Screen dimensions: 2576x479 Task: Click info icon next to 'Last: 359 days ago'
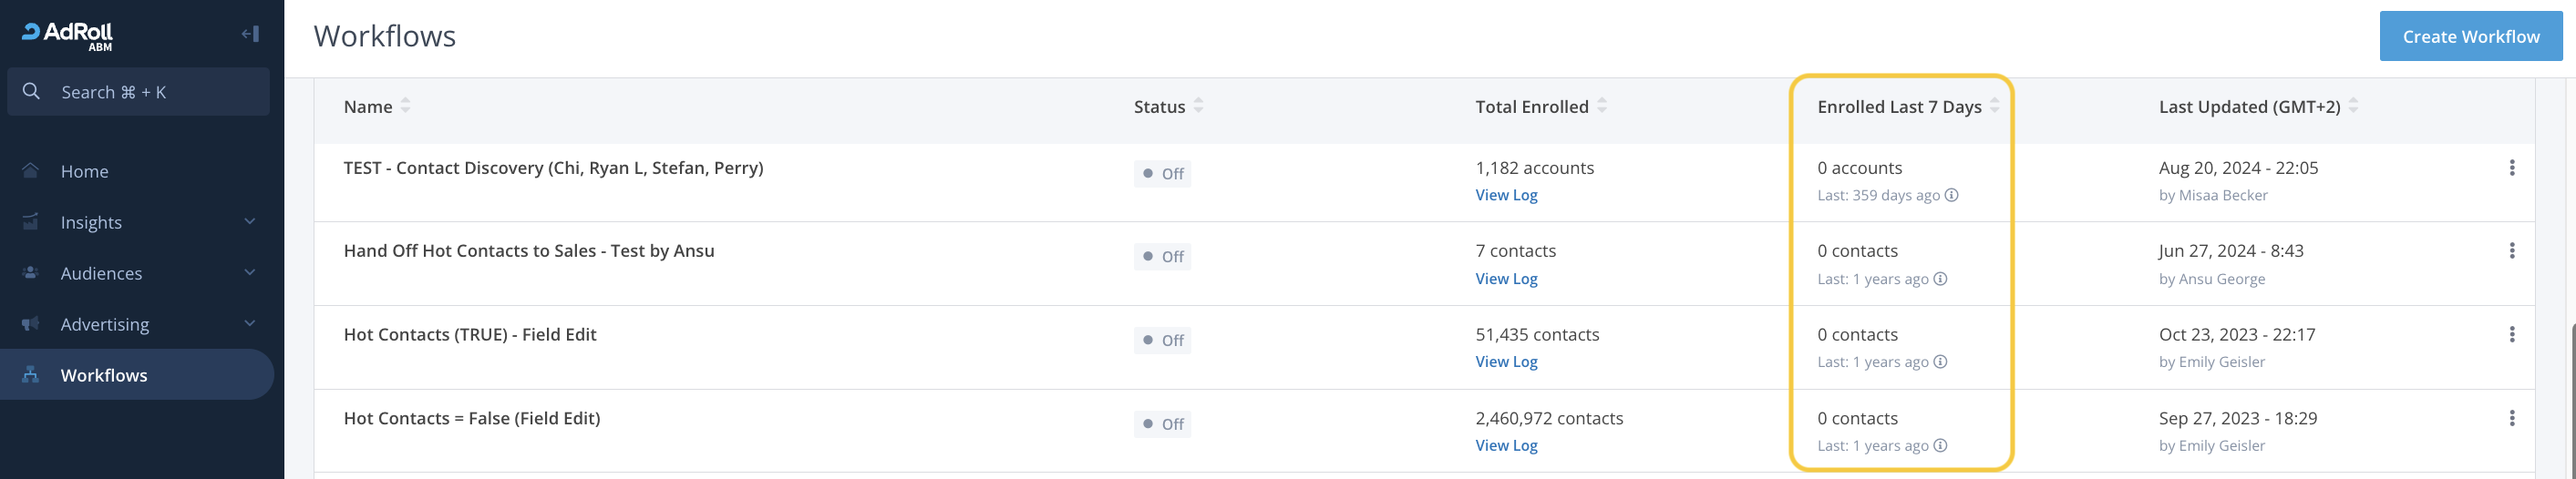[x=1951, y=196]
